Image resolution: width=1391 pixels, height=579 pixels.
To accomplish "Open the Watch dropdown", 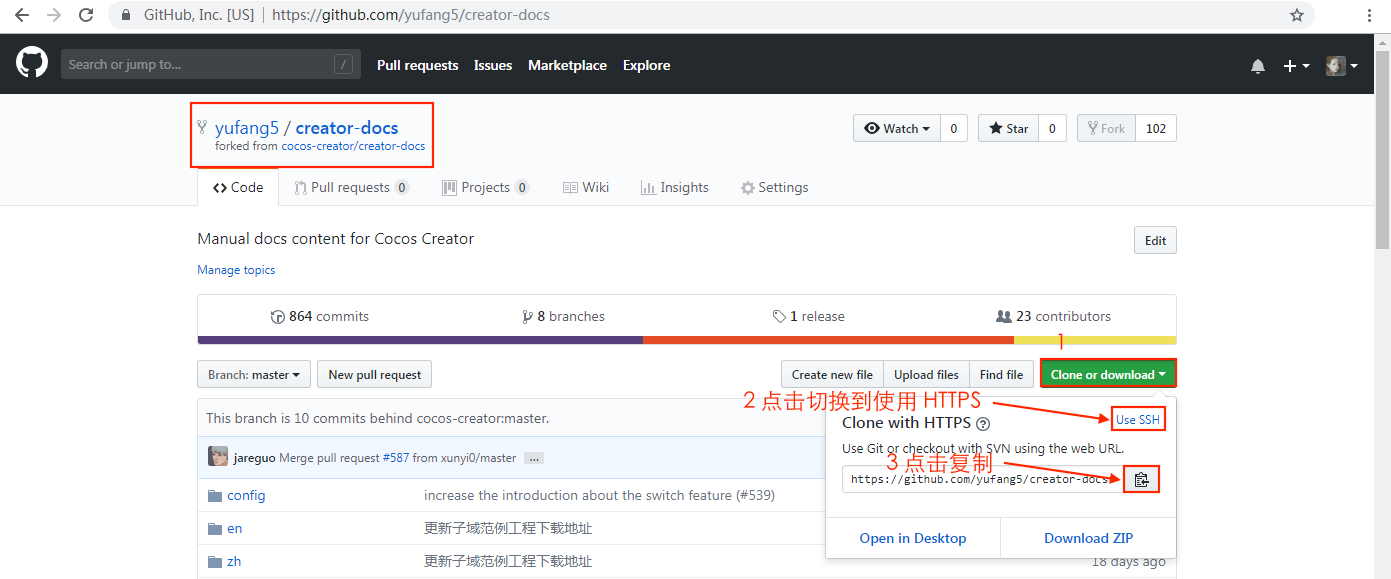I will tap(896, 128).
